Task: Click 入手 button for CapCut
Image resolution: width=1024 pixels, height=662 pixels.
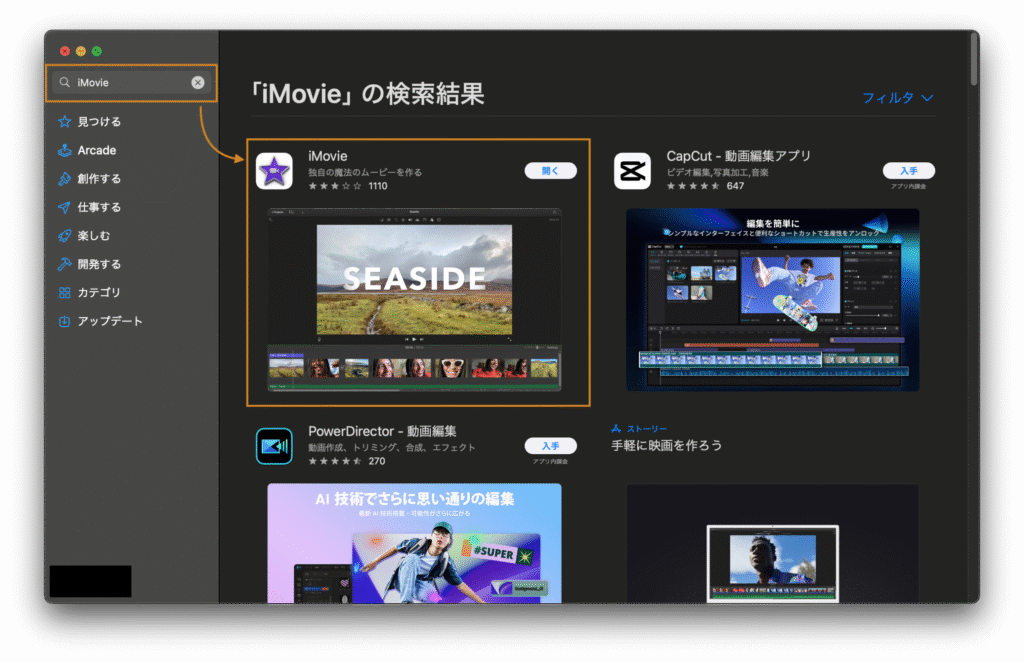Action: click(909, 170)
